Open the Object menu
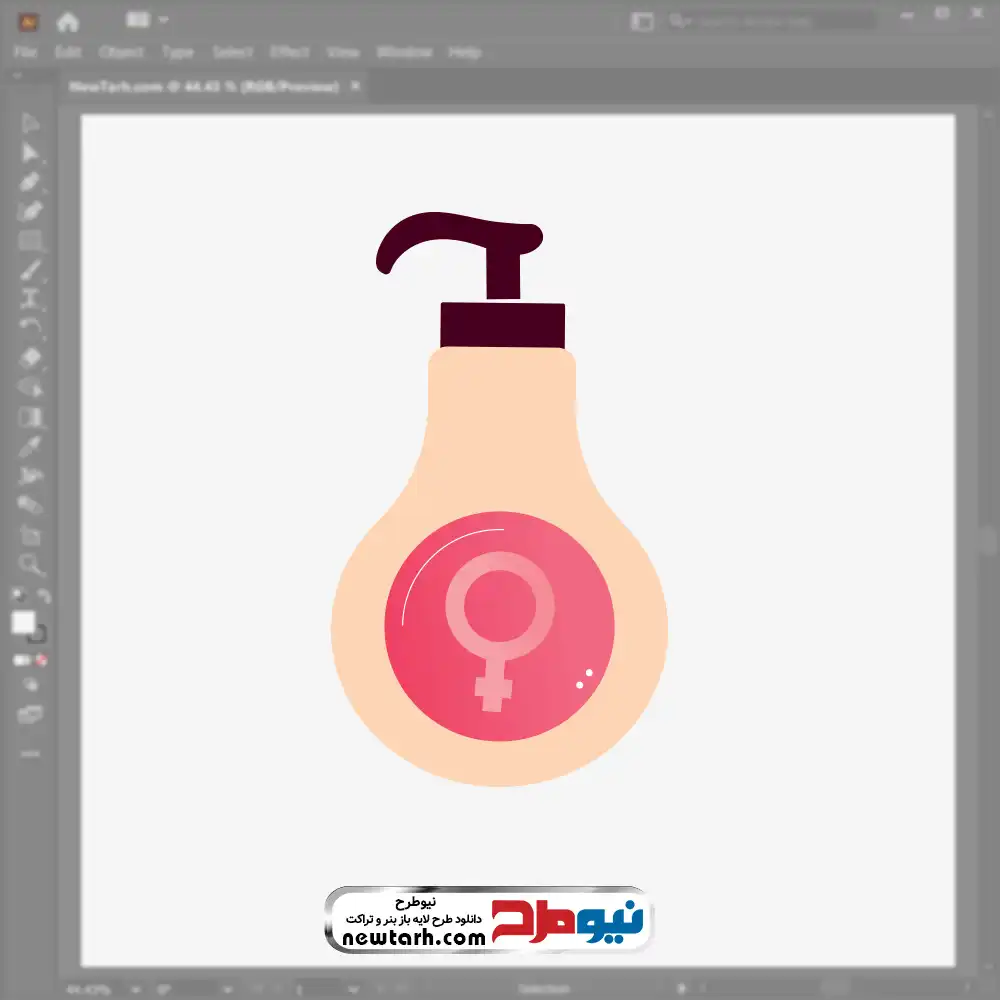The image size is (1000, 1000). tap(119, 52)
